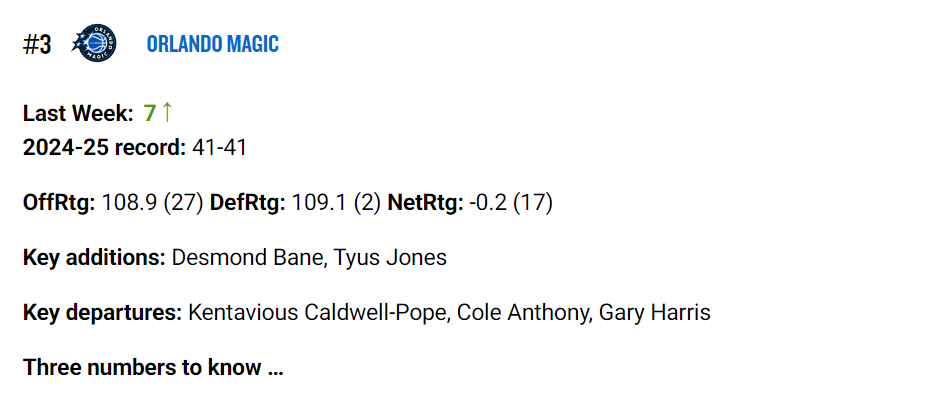Viewport: 927px width, 394px height.
Task: Click the OffRtg label
Action: [x=59, y=204]
